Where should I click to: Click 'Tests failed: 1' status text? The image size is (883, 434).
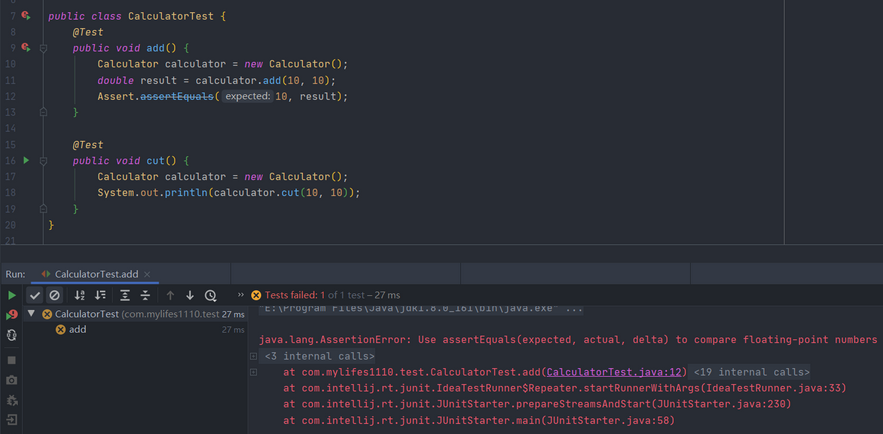pyautogui.click(x=295, y=295)
